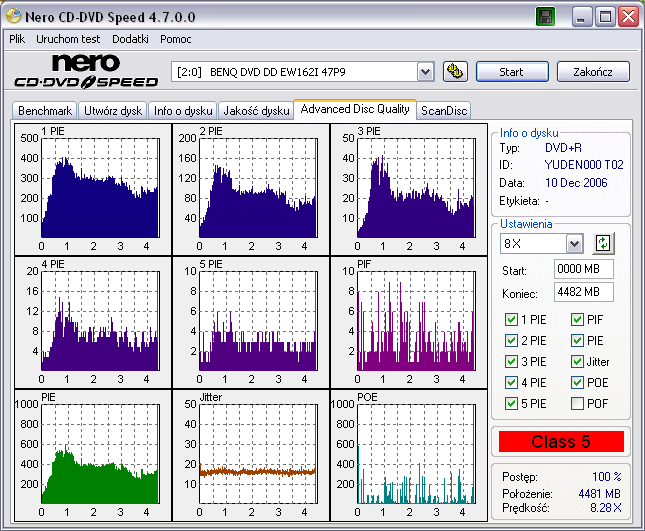645x531 pixels.
Task: Toggle the PIE checkbox in settings
Action: 577,341
